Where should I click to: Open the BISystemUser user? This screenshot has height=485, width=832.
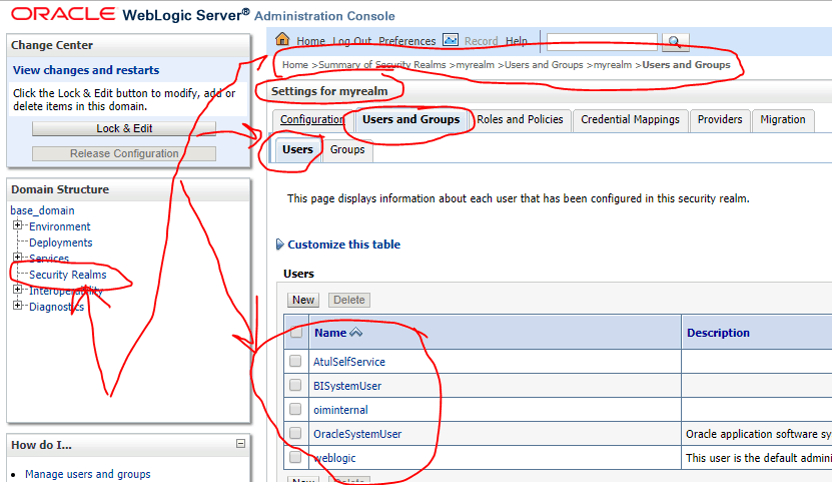coord(347,386)
